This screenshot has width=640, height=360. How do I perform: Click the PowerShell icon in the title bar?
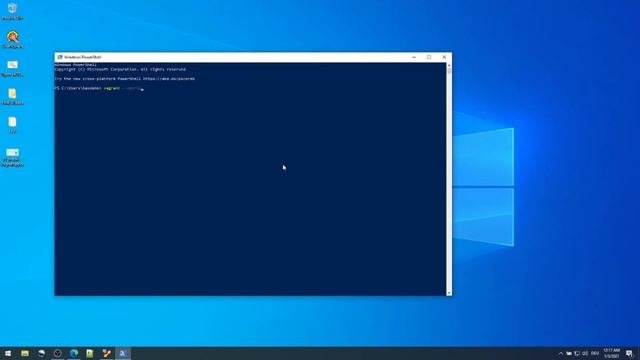coord(60,57)
